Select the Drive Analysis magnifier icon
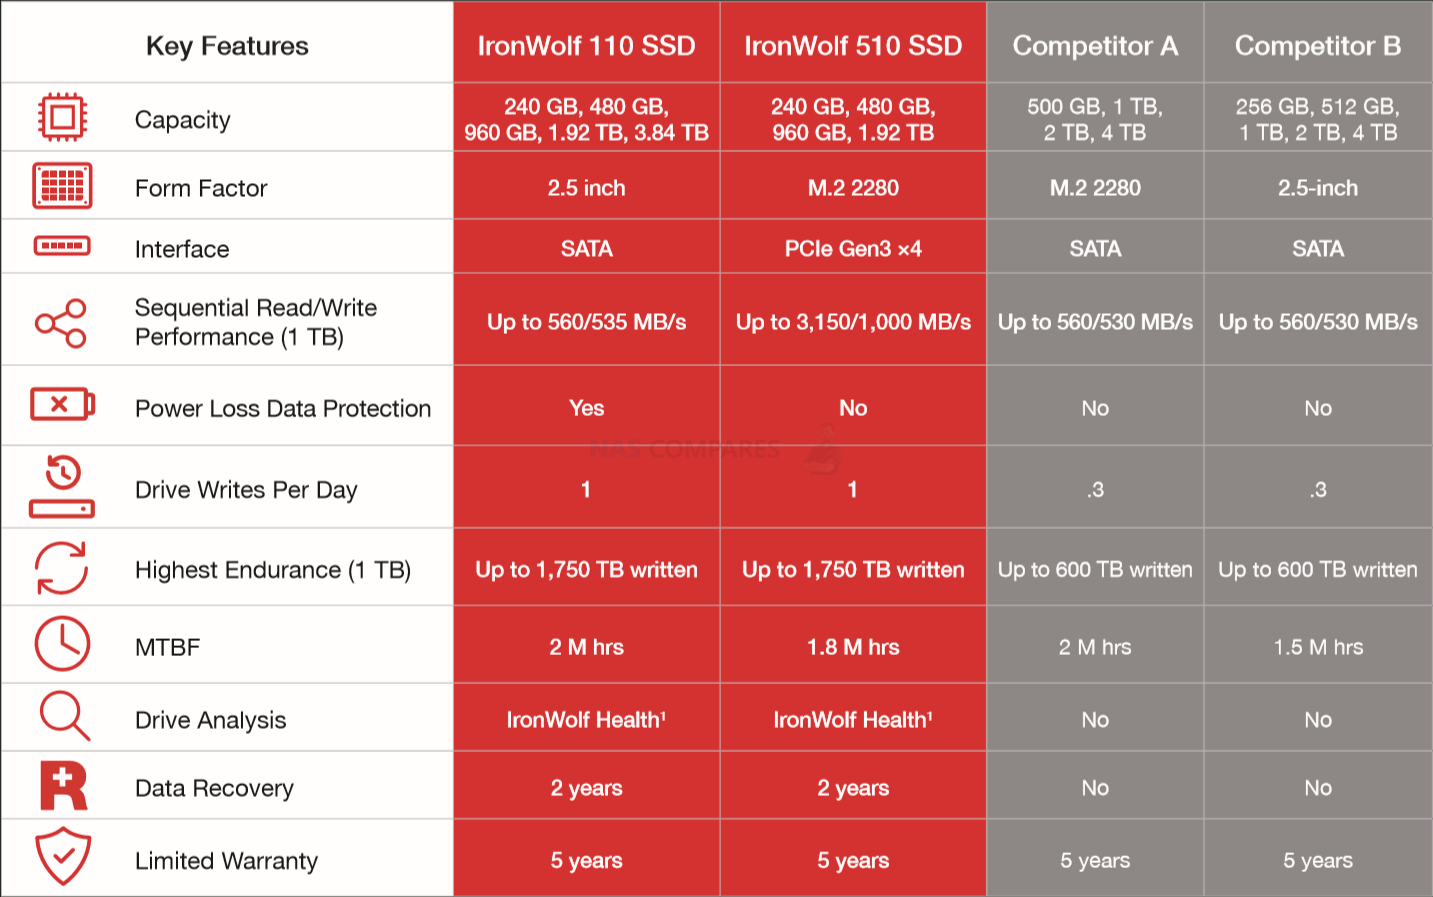The height and width of the screenshot is (897, 1433). 64,716
